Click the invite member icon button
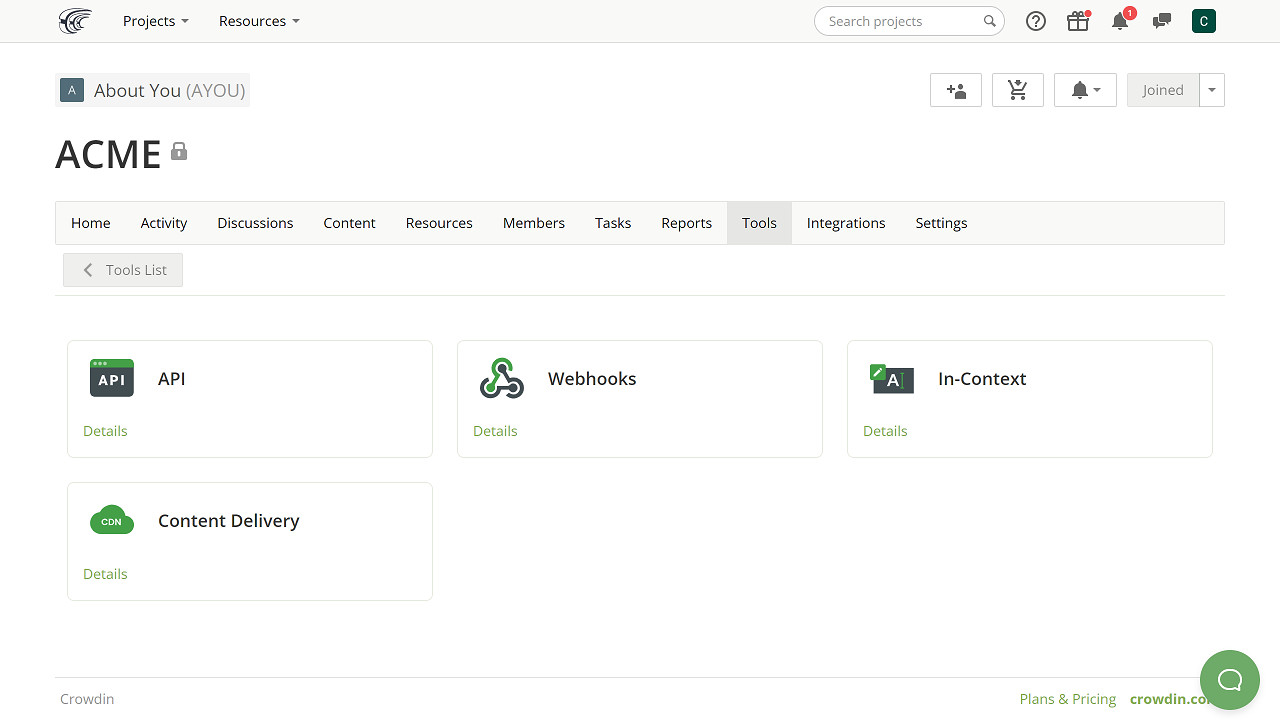The width and height of the screenshot is (1280, 720). click(956, 90)
